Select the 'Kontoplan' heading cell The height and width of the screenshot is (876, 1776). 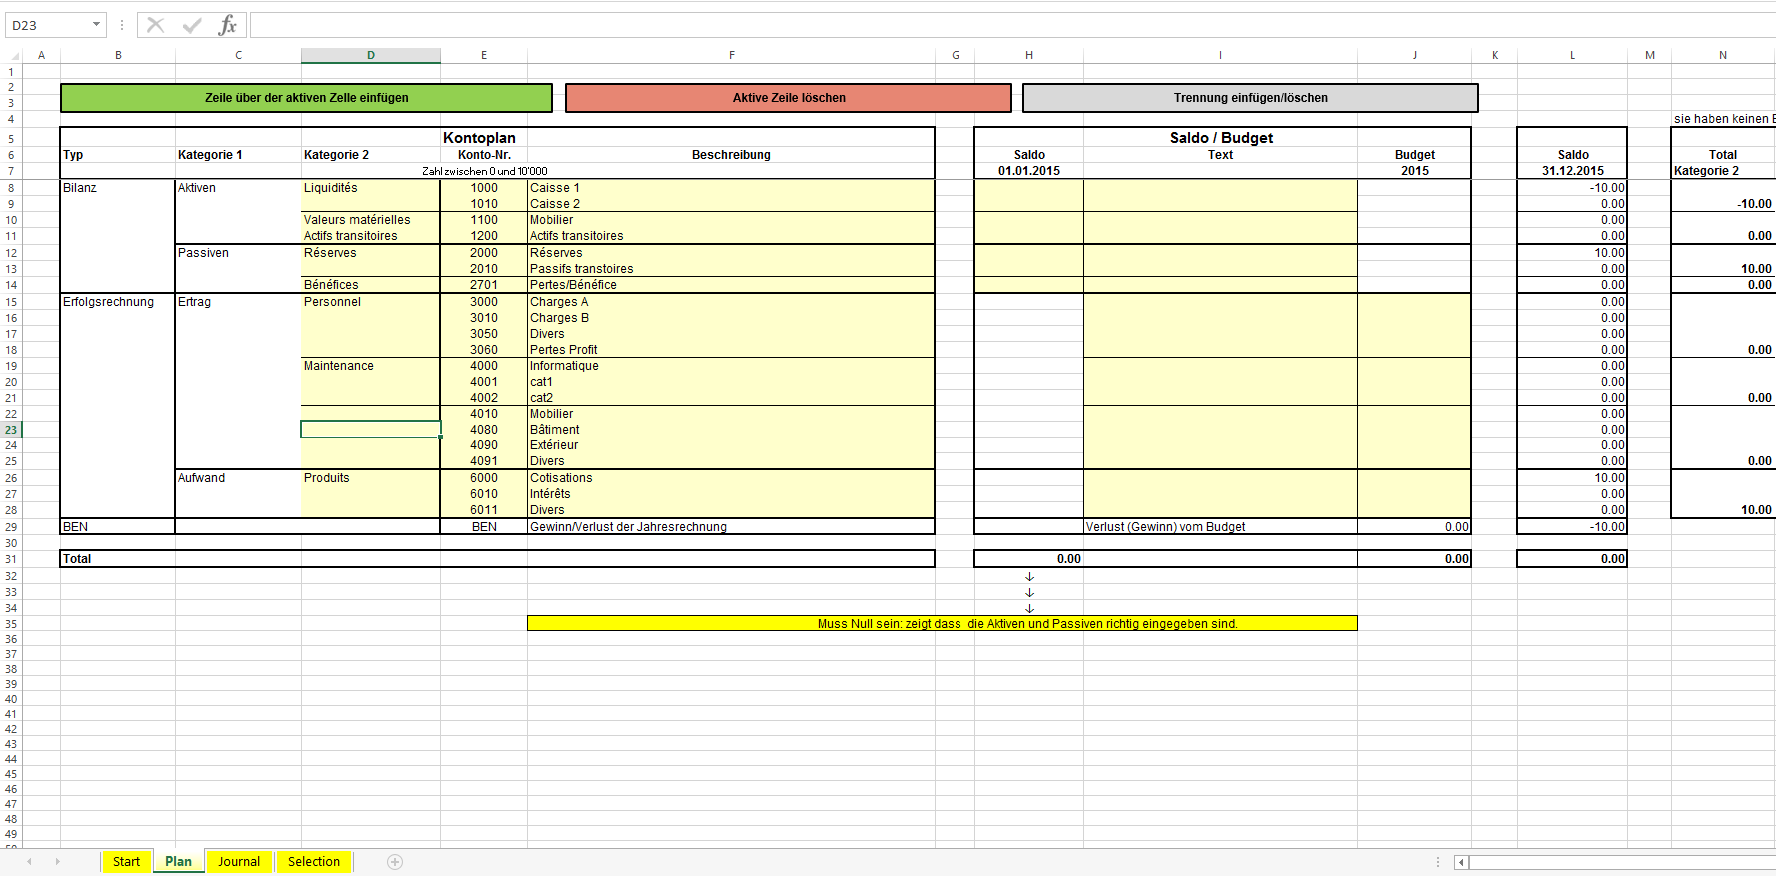pyautogui.click(x=479, y=138)
